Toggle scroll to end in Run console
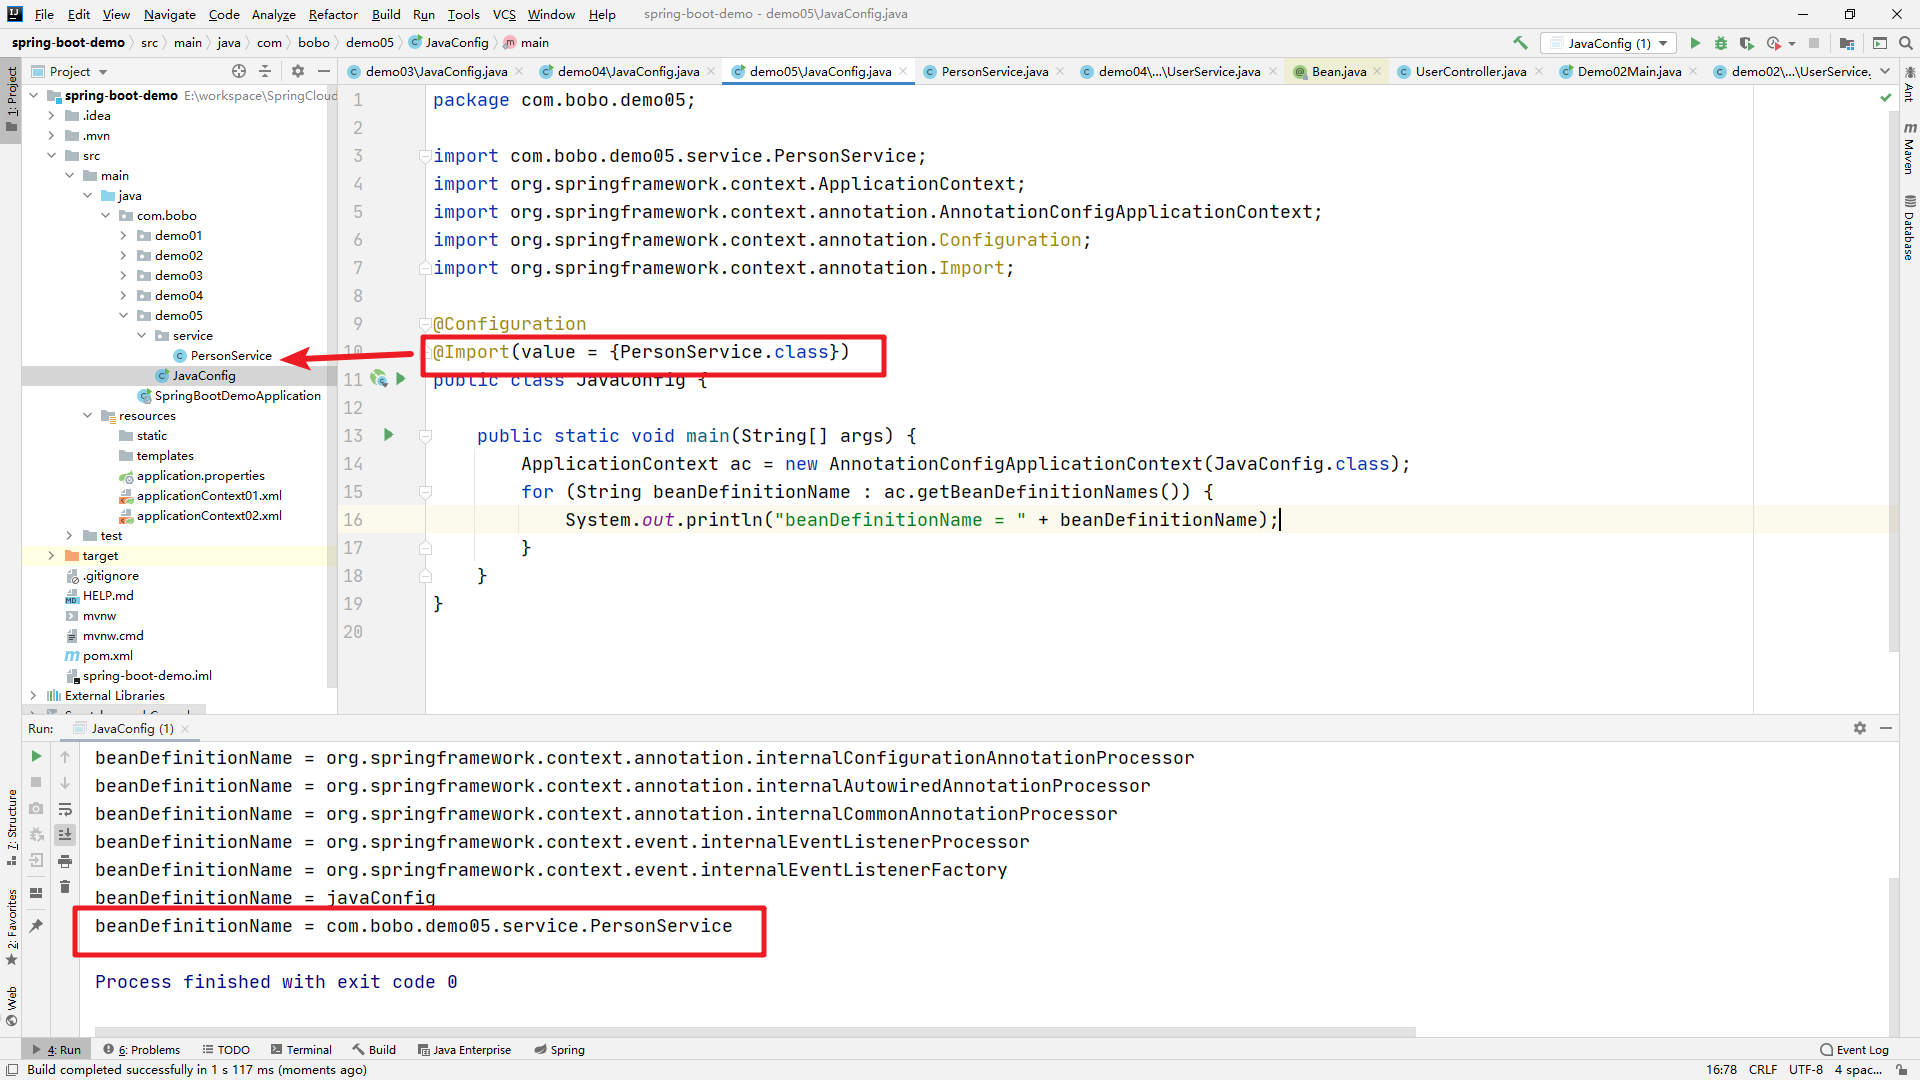1920x1080 pixels. pyautogui.click(x=65, y=834)
